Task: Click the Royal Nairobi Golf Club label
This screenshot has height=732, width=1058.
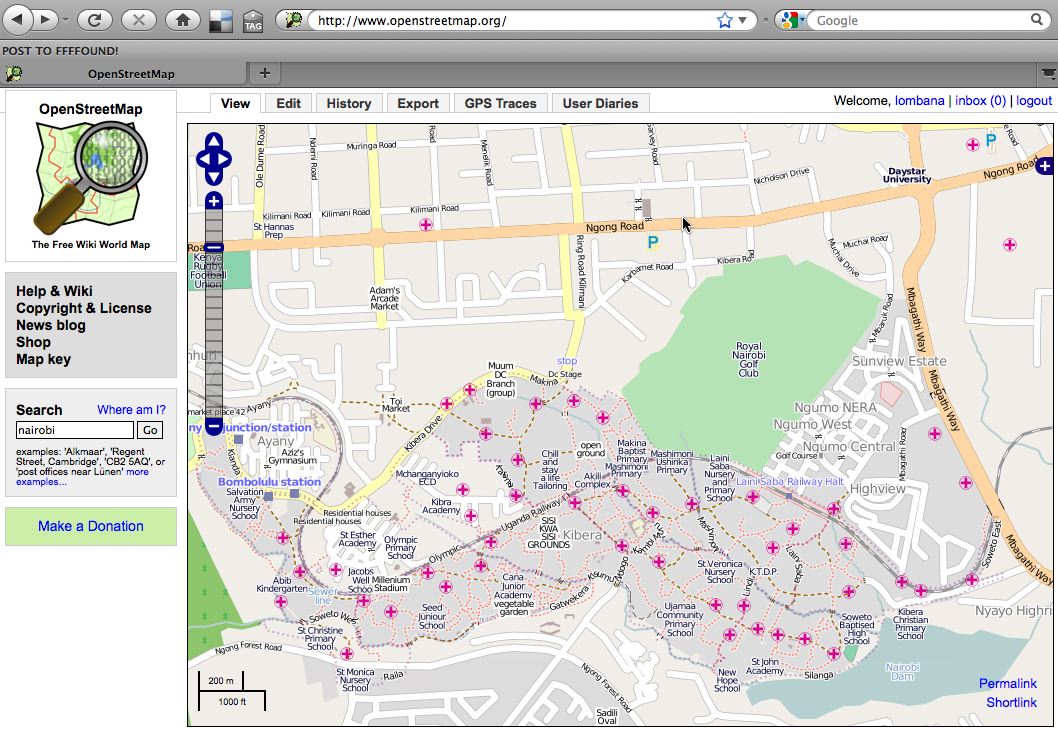Action: pos(748,360)
